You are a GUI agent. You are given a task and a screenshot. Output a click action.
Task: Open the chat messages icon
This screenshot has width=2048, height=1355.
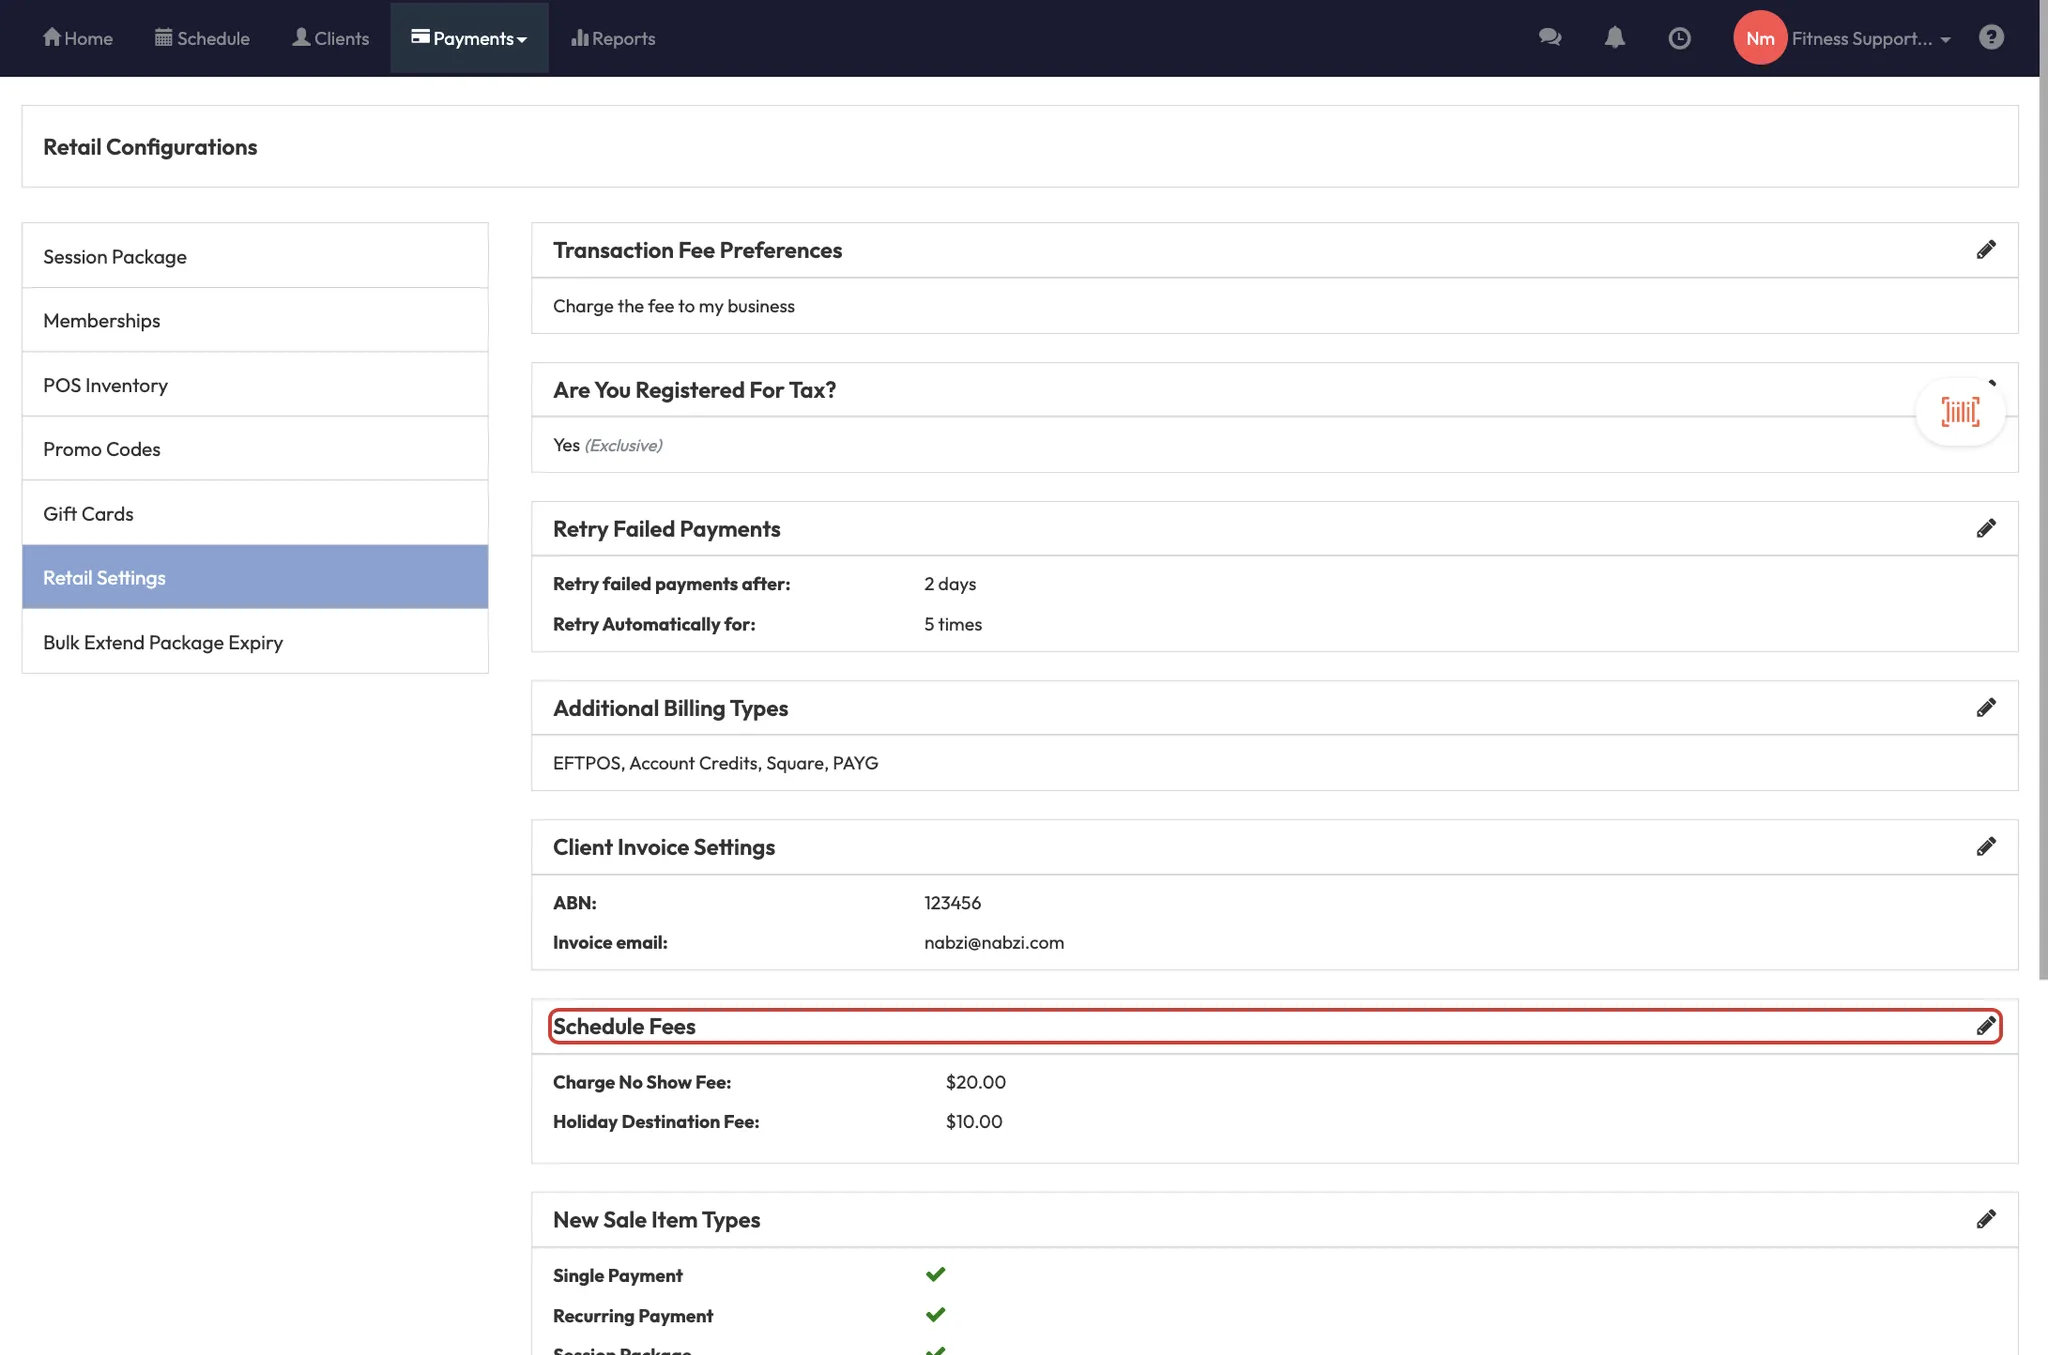[1550, 38]
